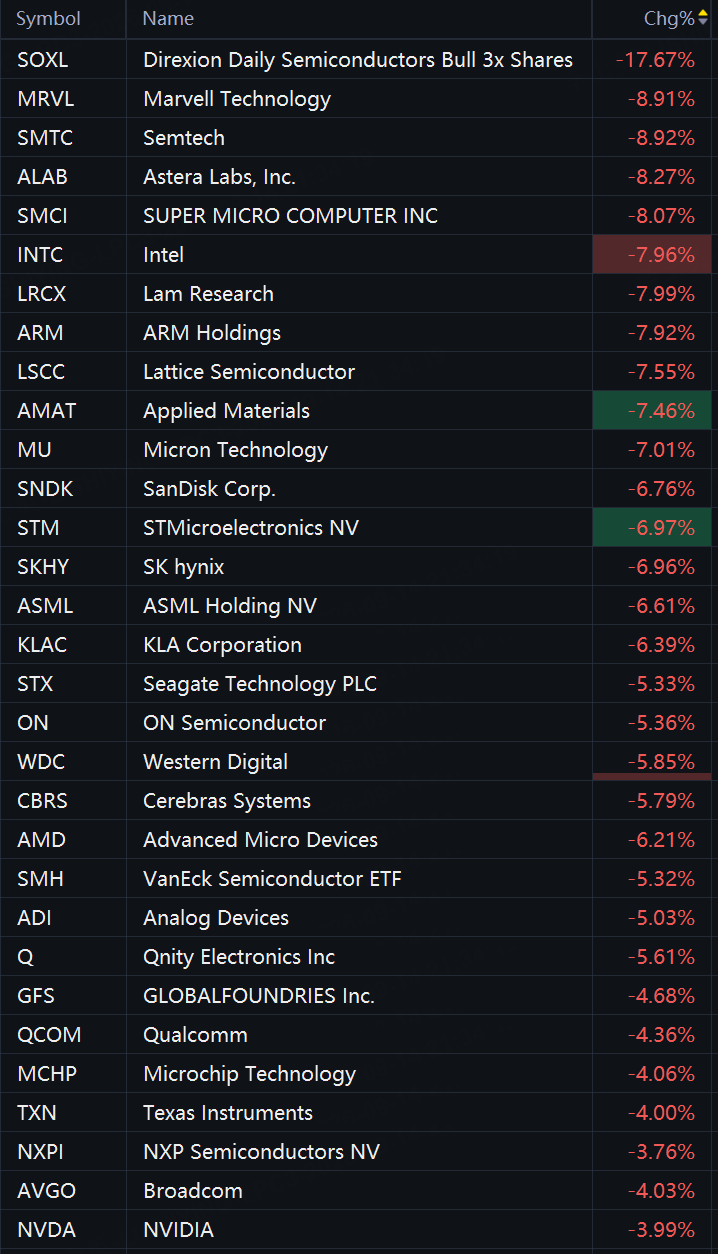
Task: Open the Broadcom row
Action: click(359, 1191)
